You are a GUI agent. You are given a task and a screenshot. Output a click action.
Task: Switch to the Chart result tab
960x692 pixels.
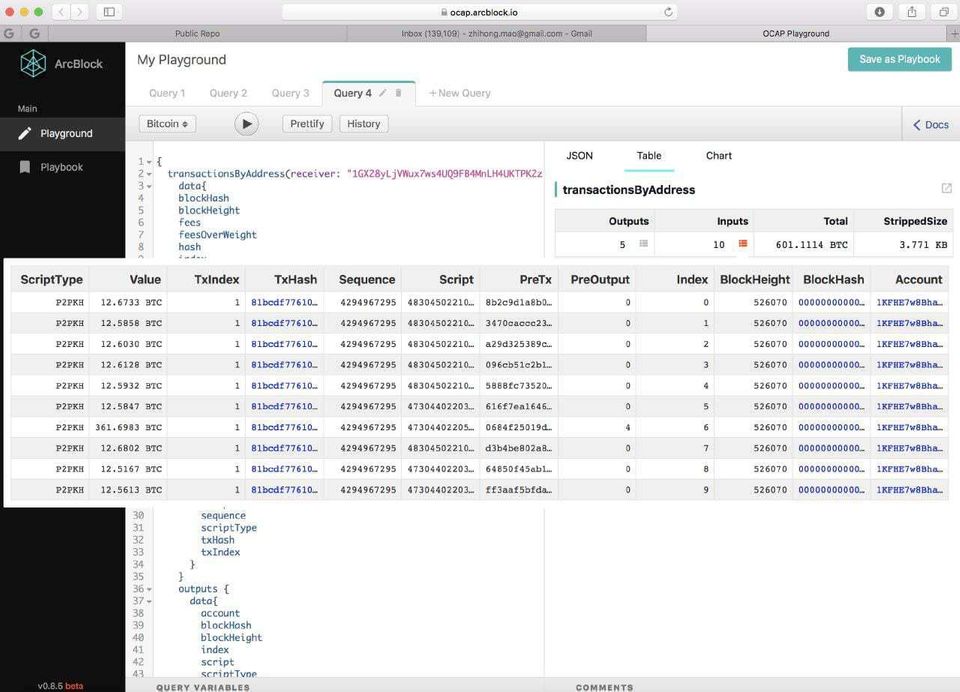coord(718,156)
